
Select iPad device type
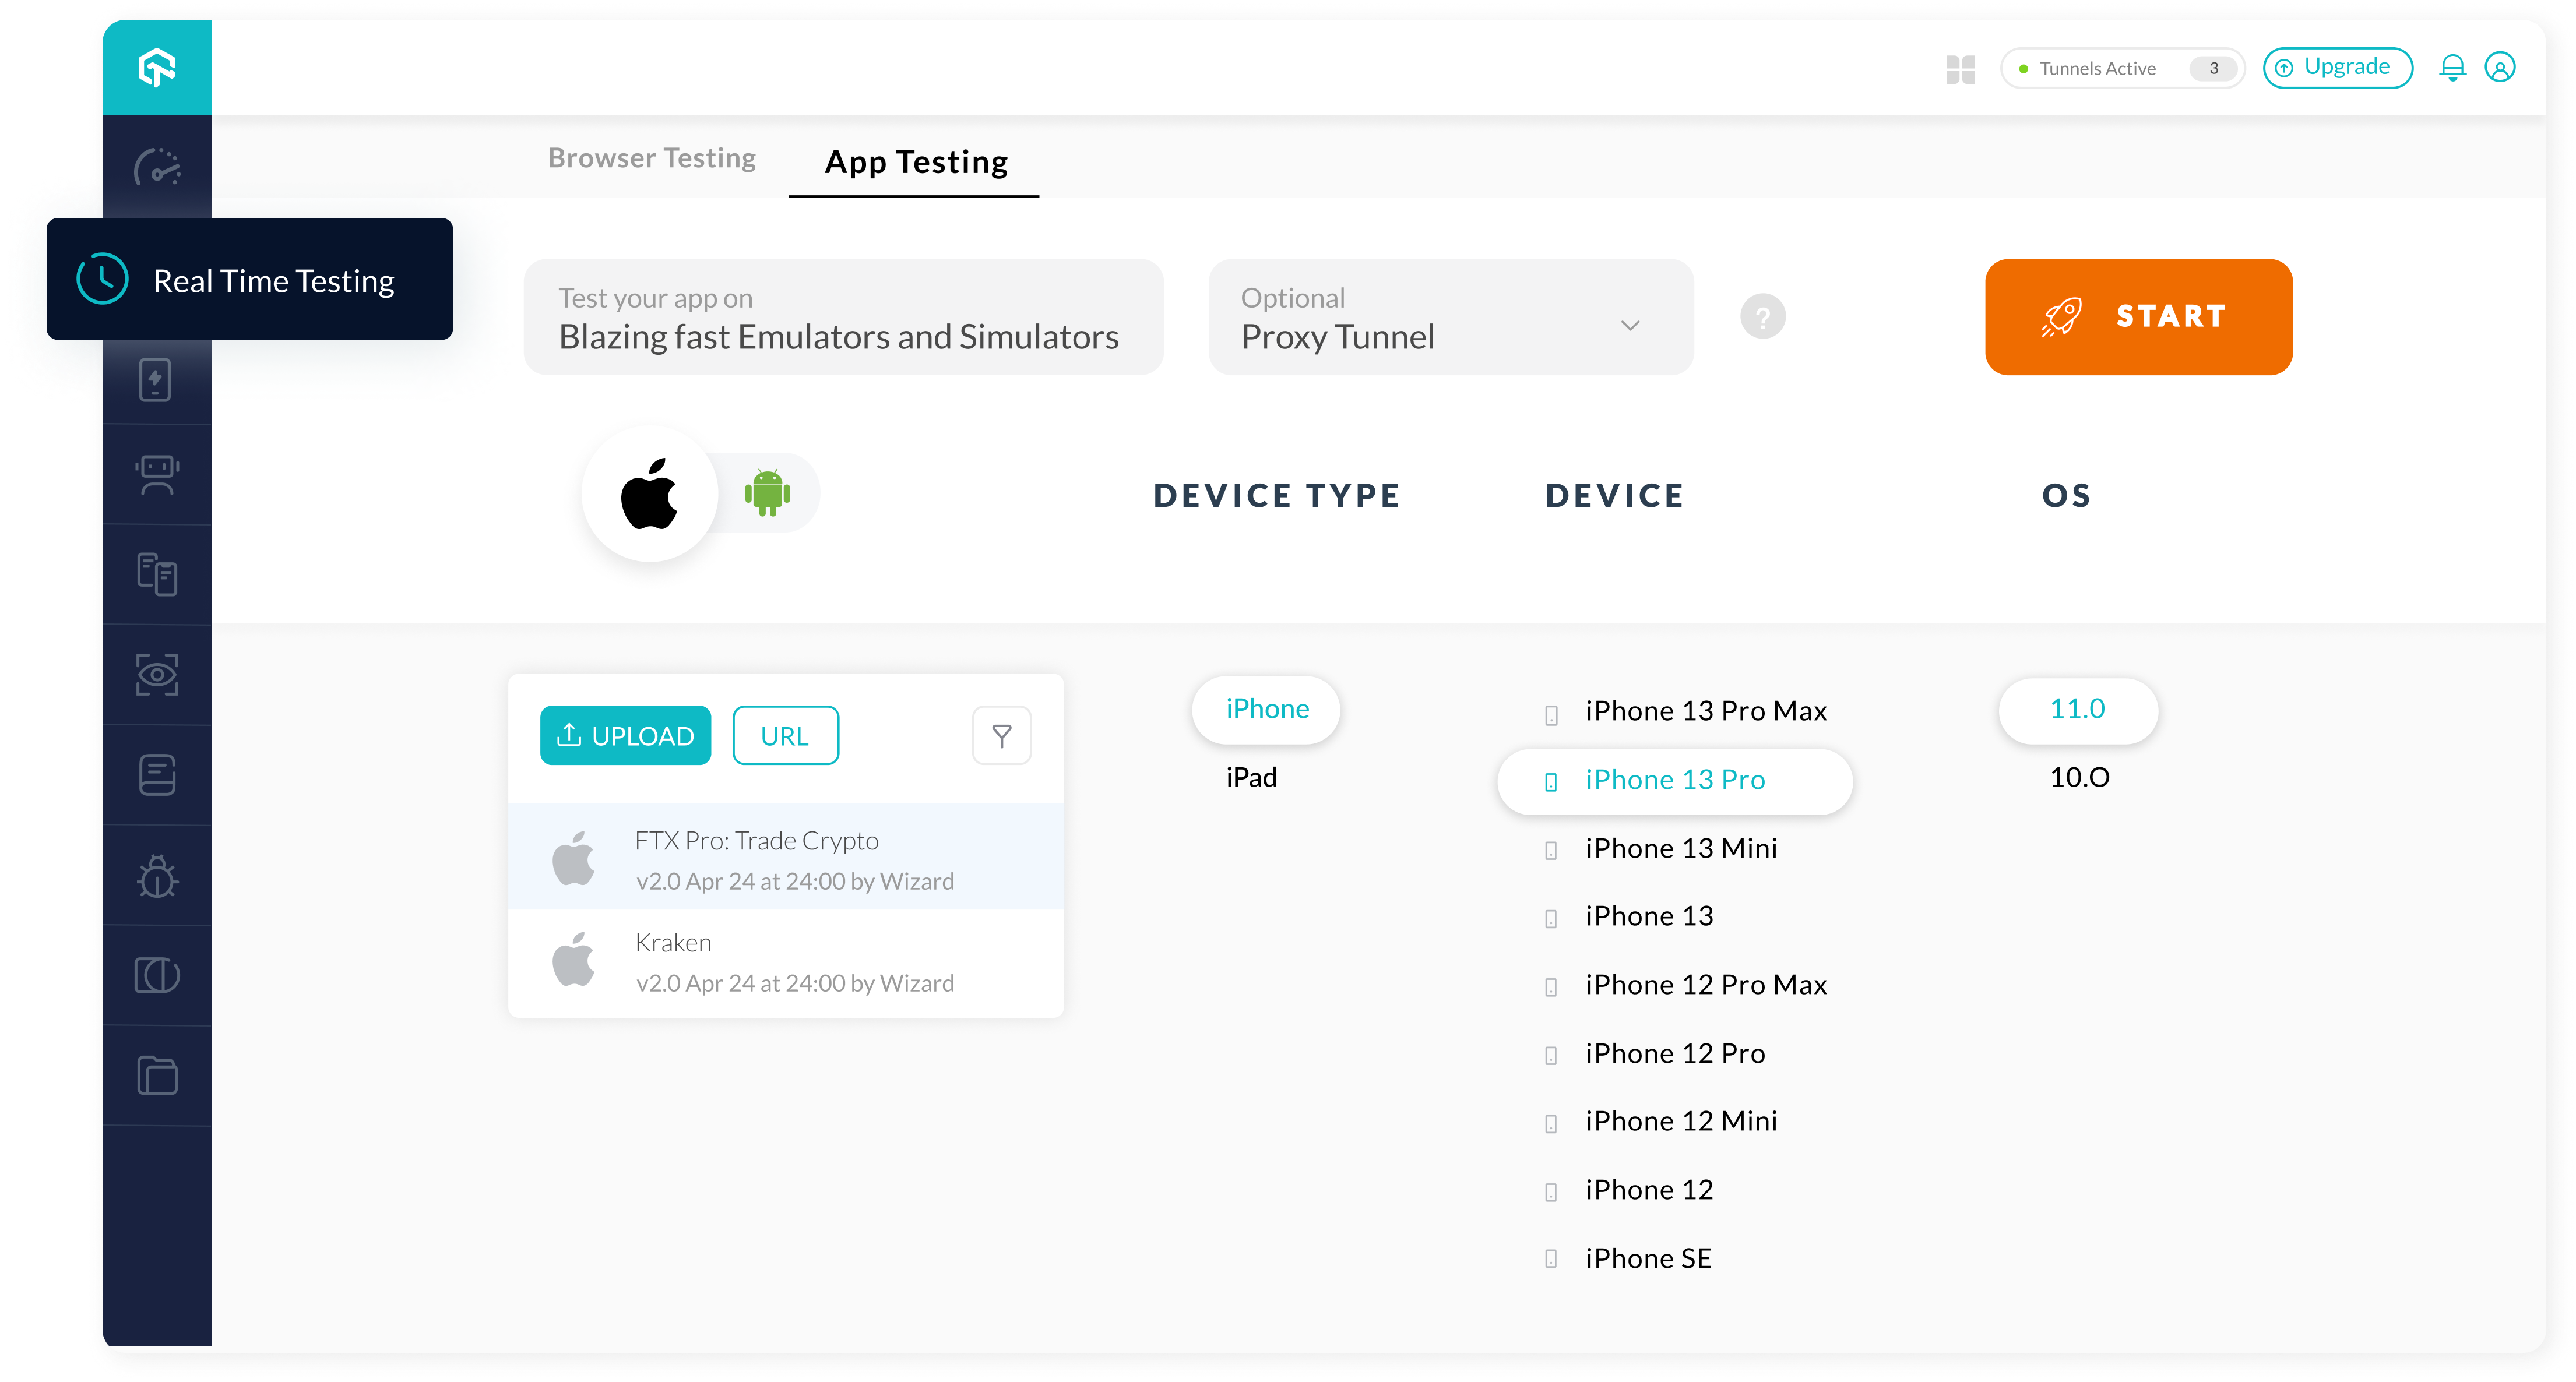(x=1251, y=777)
